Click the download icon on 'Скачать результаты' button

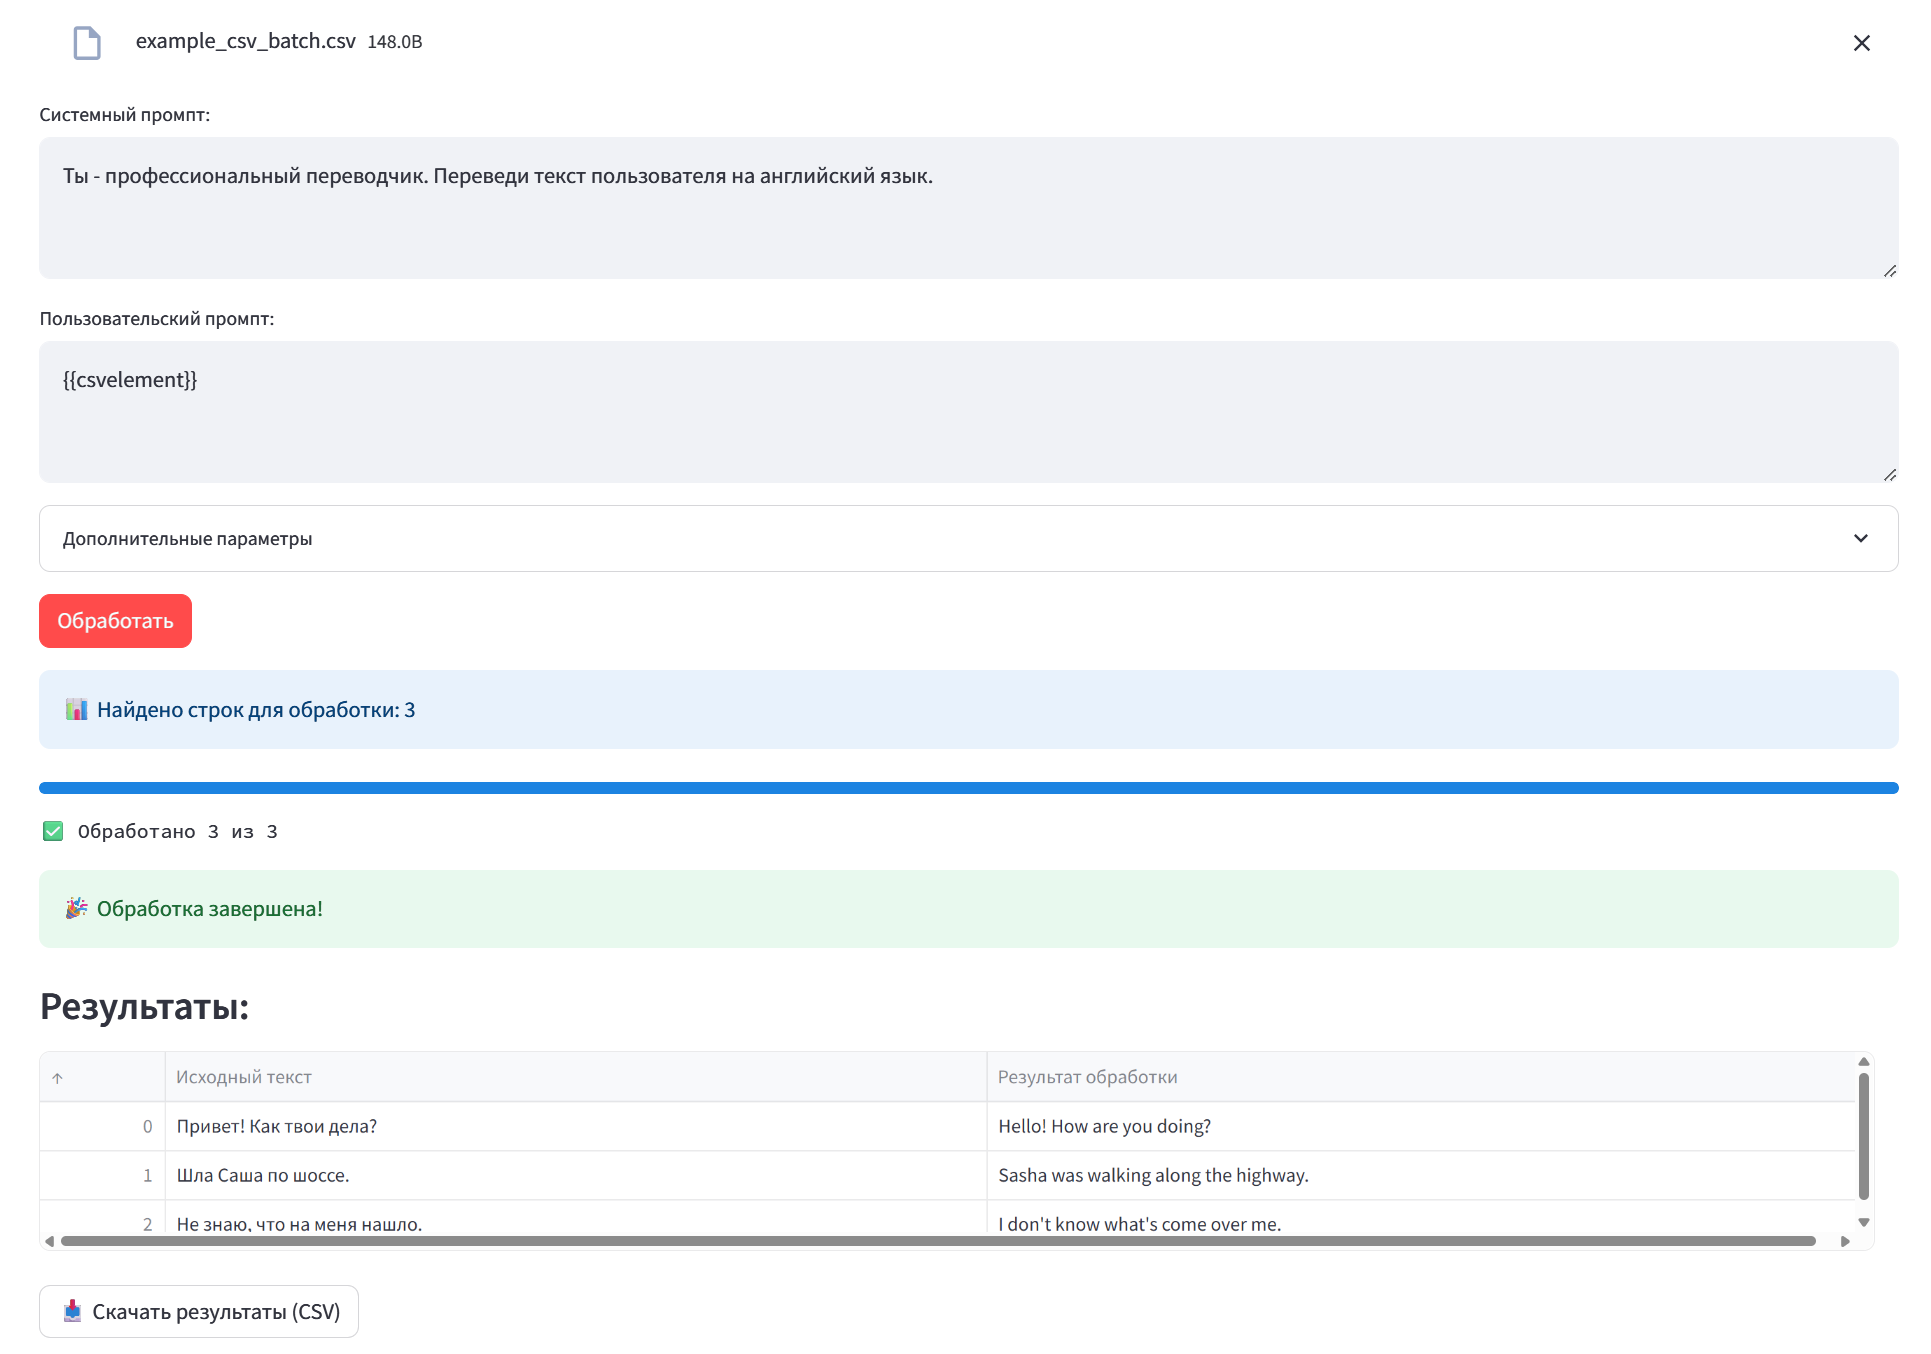[72, 1311]
